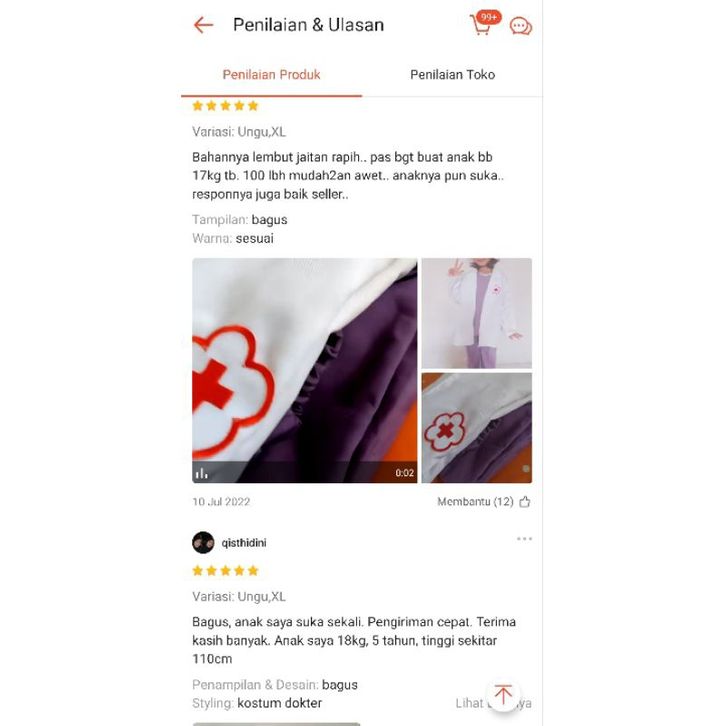Tap the five-star rating of qisthidini's review
726x726 pixels.
225,570
